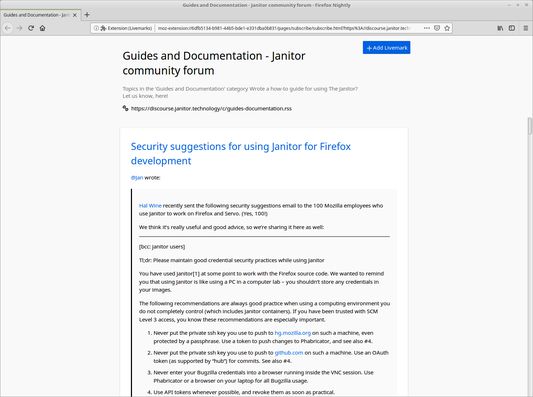Screen dimensions: 533x397
Task: Toggle the sidebar view icon
Action: tap(512, 28)
